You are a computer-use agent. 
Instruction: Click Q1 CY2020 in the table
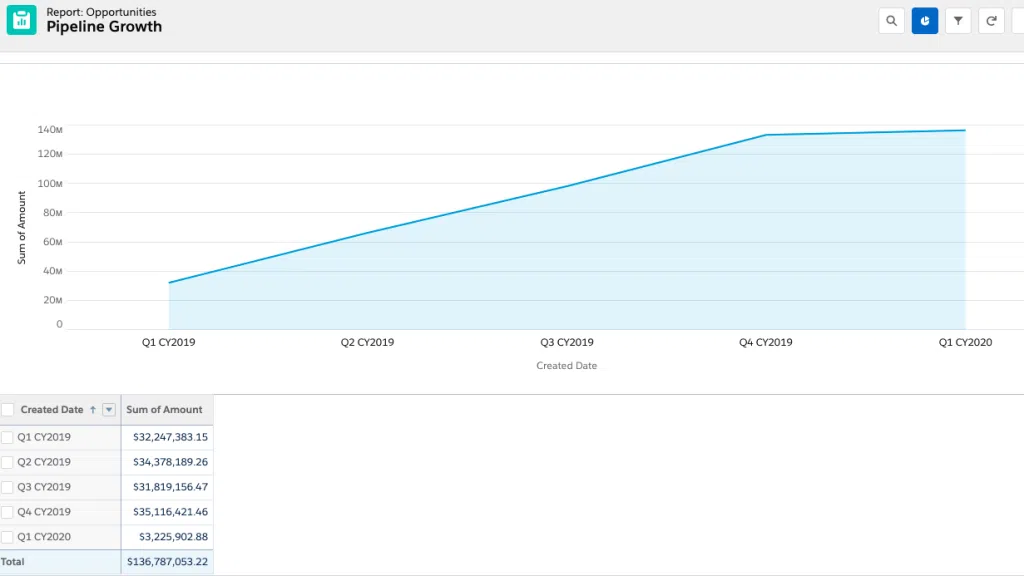[x=44, y=536]
